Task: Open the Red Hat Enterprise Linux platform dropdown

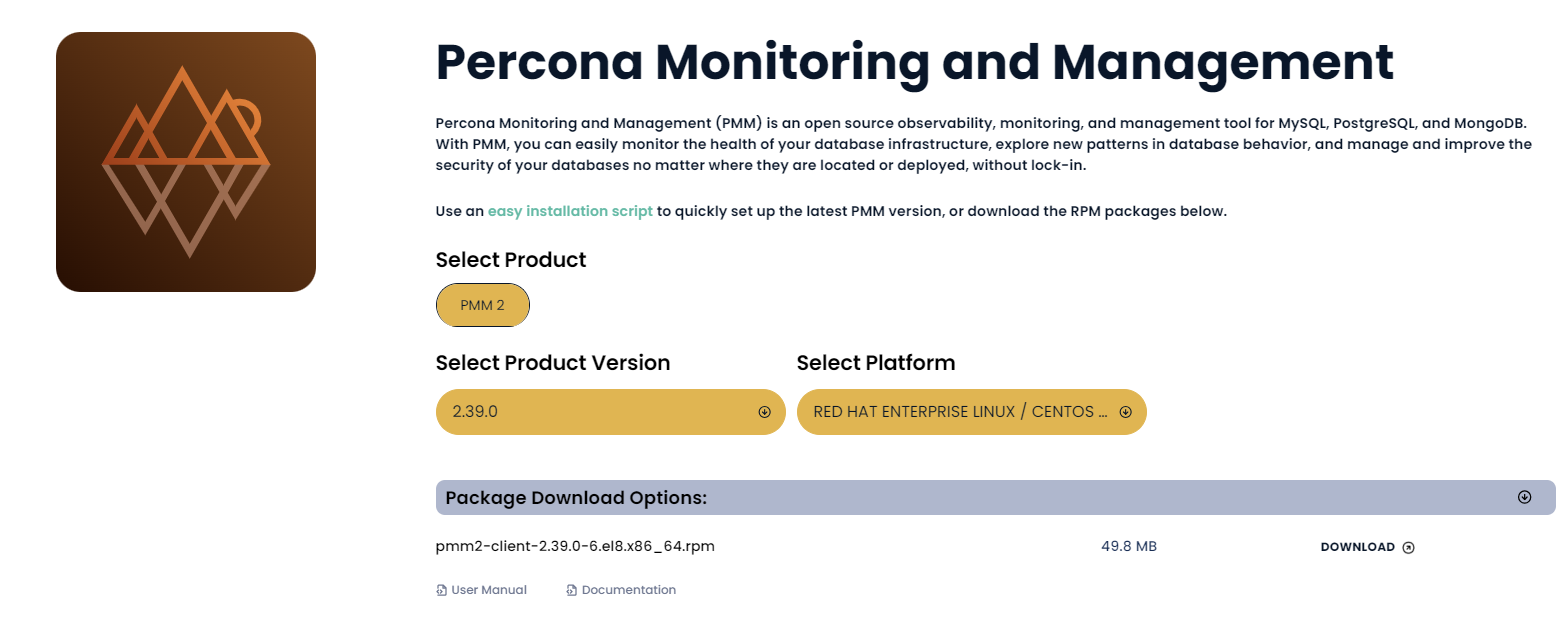Action: (971, 412)
